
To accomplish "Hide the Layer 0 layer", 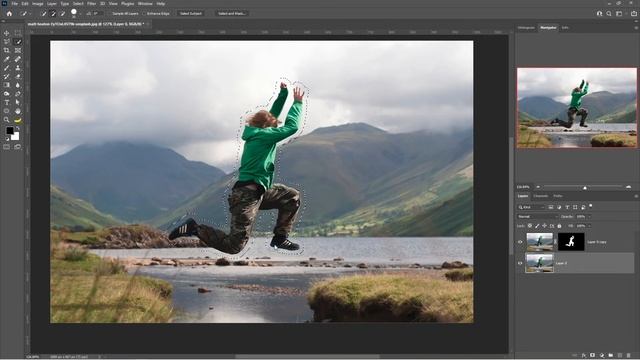I will tap(520, 263).
